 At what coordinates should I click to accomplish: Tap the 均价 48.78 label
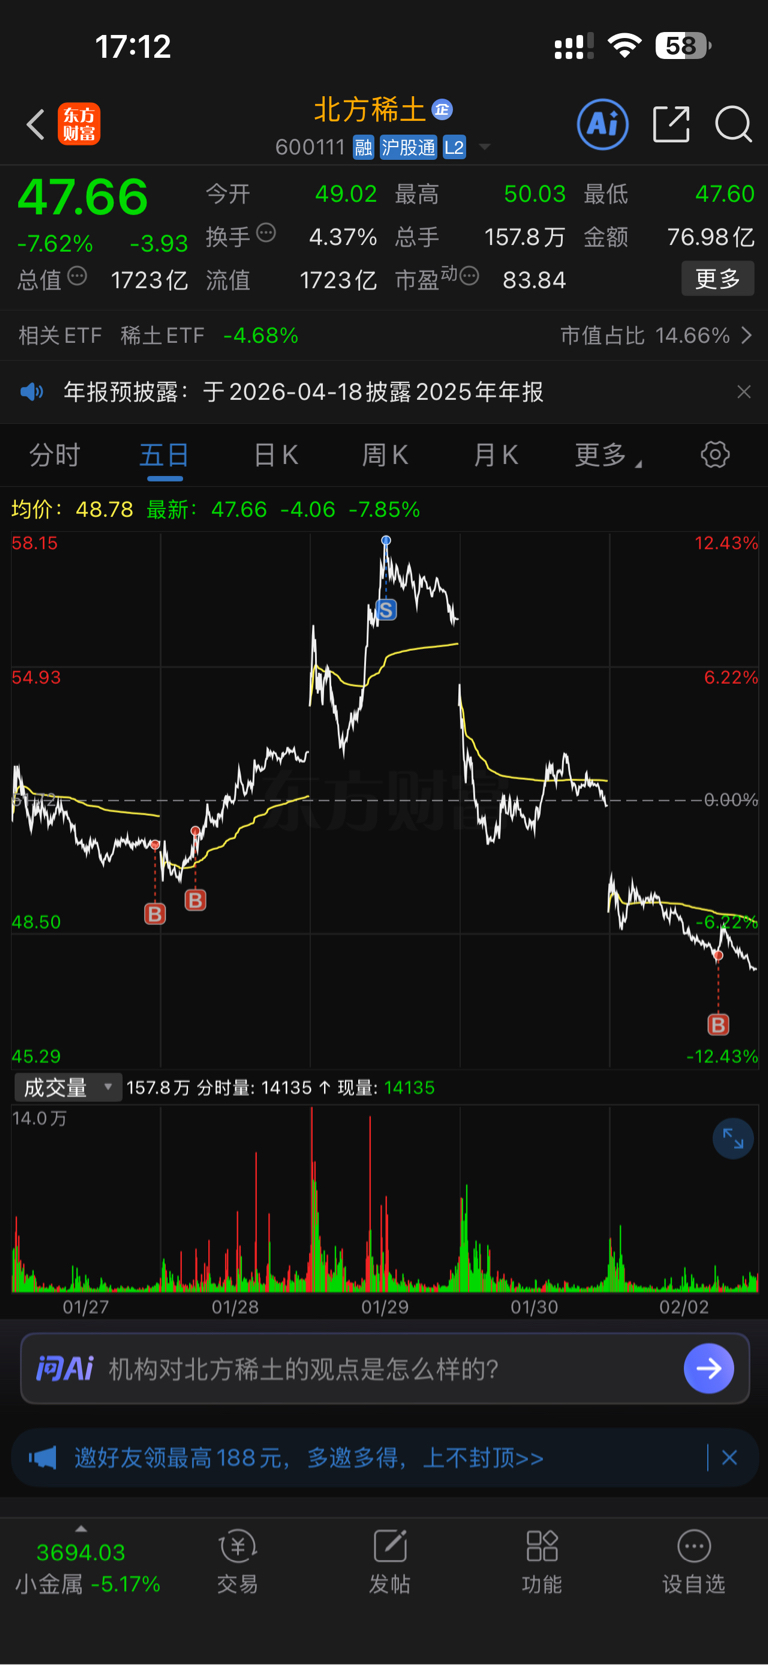72,509
